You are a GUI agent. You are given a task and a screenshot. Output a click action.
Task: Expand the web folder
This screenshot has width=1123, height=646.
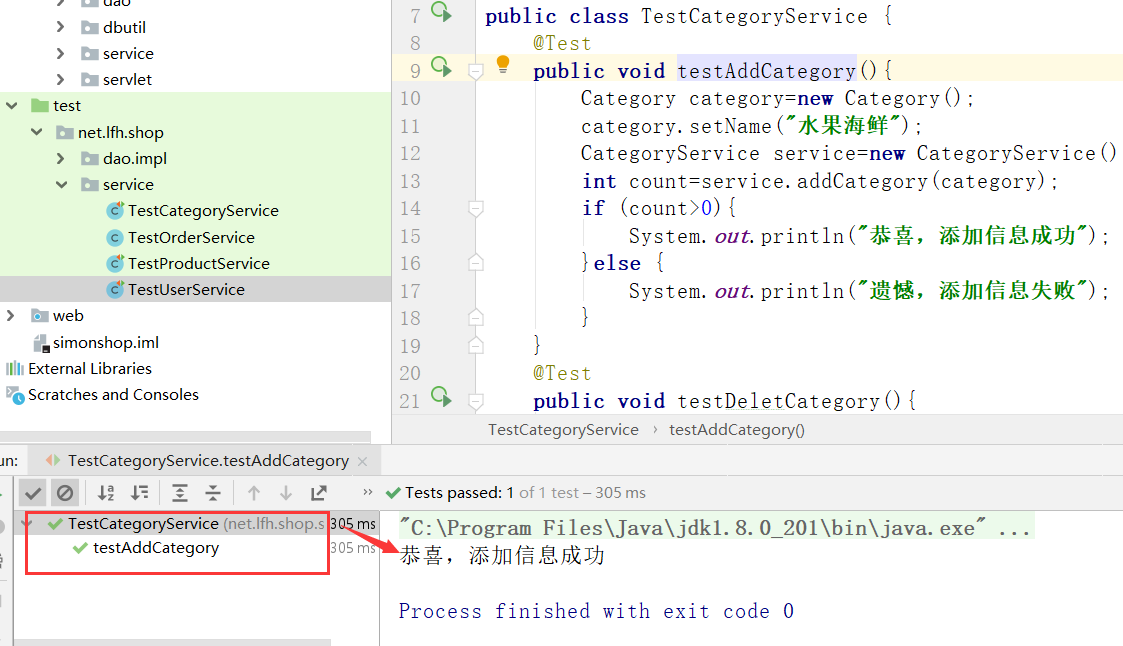pos(11,316)
